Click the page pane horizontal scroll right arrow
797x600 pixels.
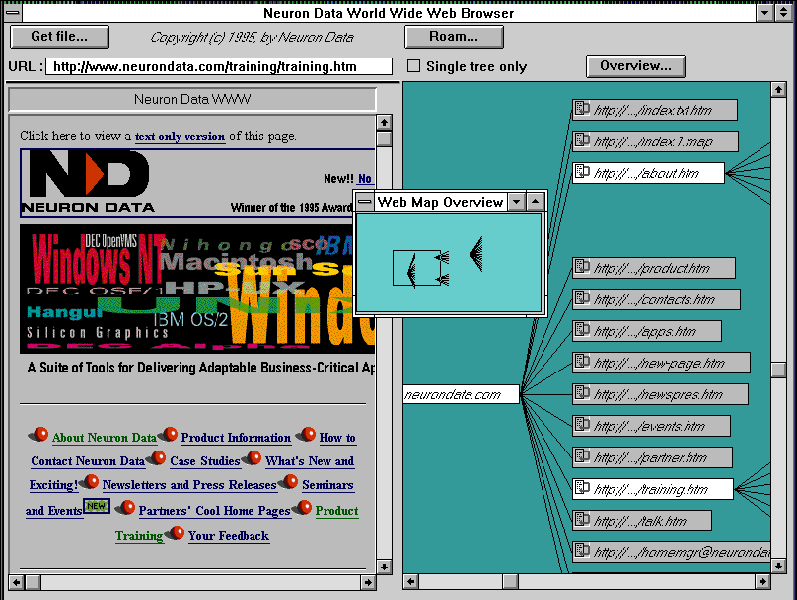(x=368, y=582)
